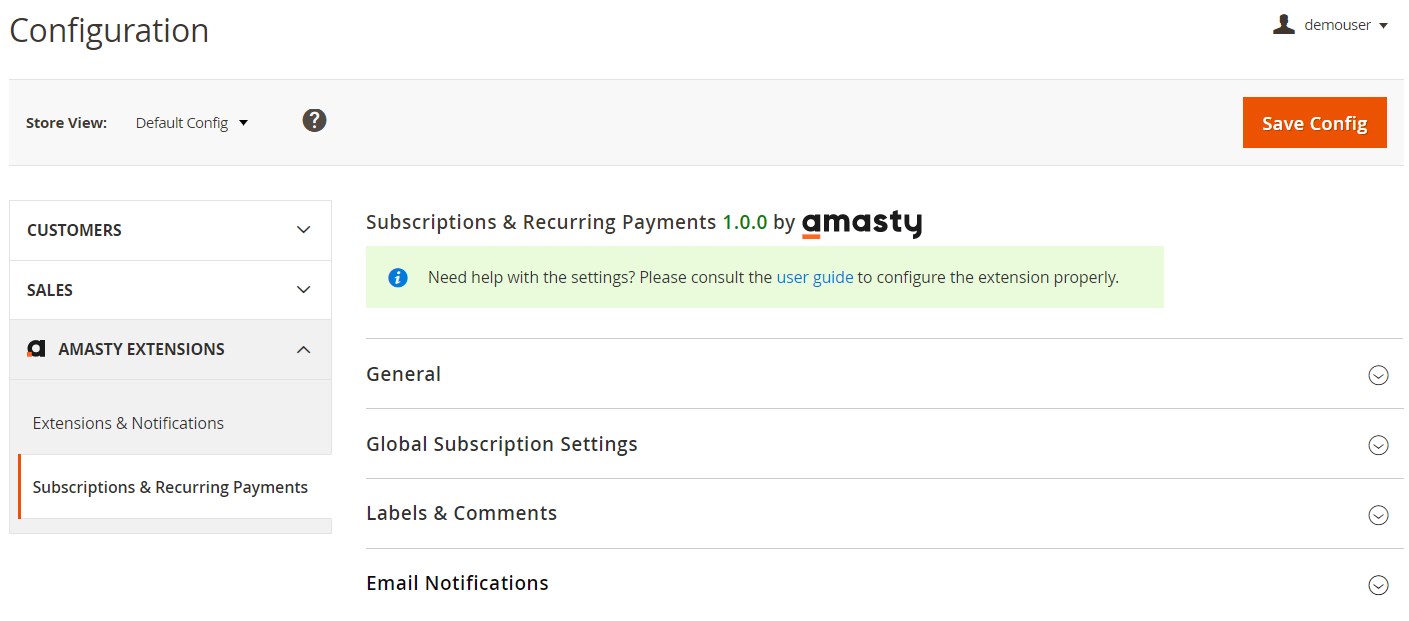Click the demouser profile avatar icon
1409x621 pixels.
pyautogui.click(x=1283, y=25)
